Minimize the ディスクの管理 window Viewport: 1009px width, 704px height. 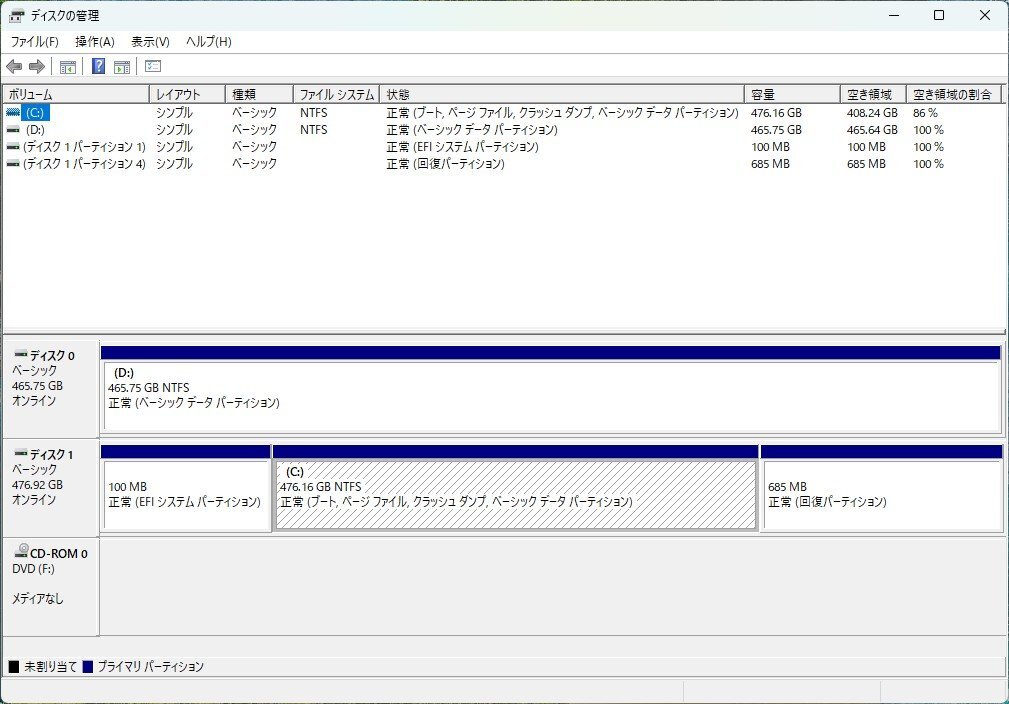coord(894,15)
